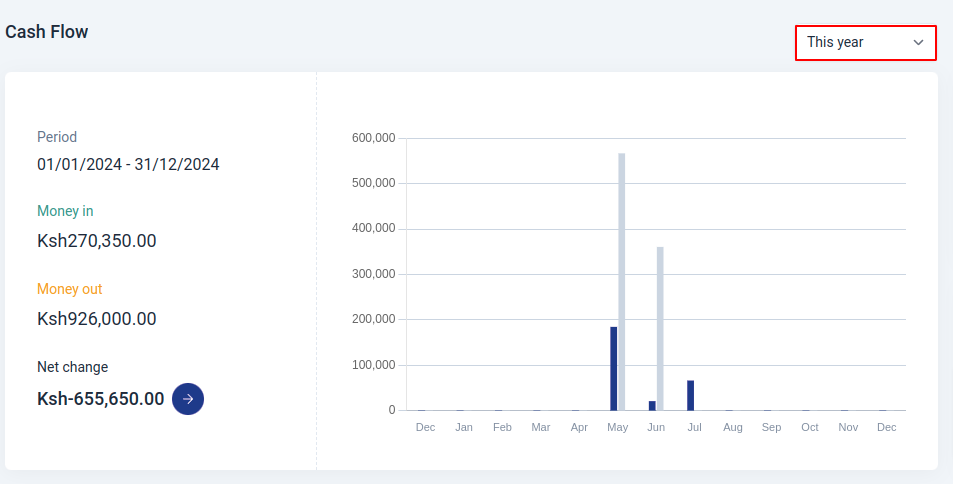Select the light gray Jun bar
953x484 pixels.
(660, 328)
